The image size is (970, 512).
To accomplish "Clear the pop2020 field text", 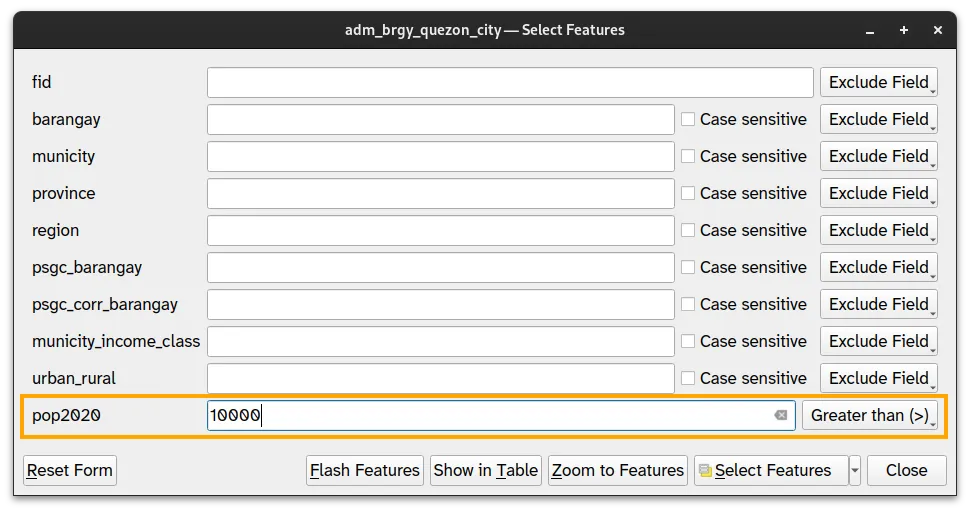I will [781, 415].
